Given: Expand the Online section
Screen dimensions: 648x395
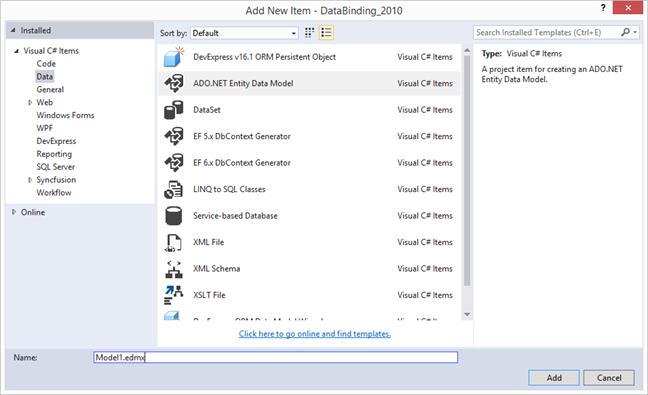Looking at the screenshot, I should (14, 212).
